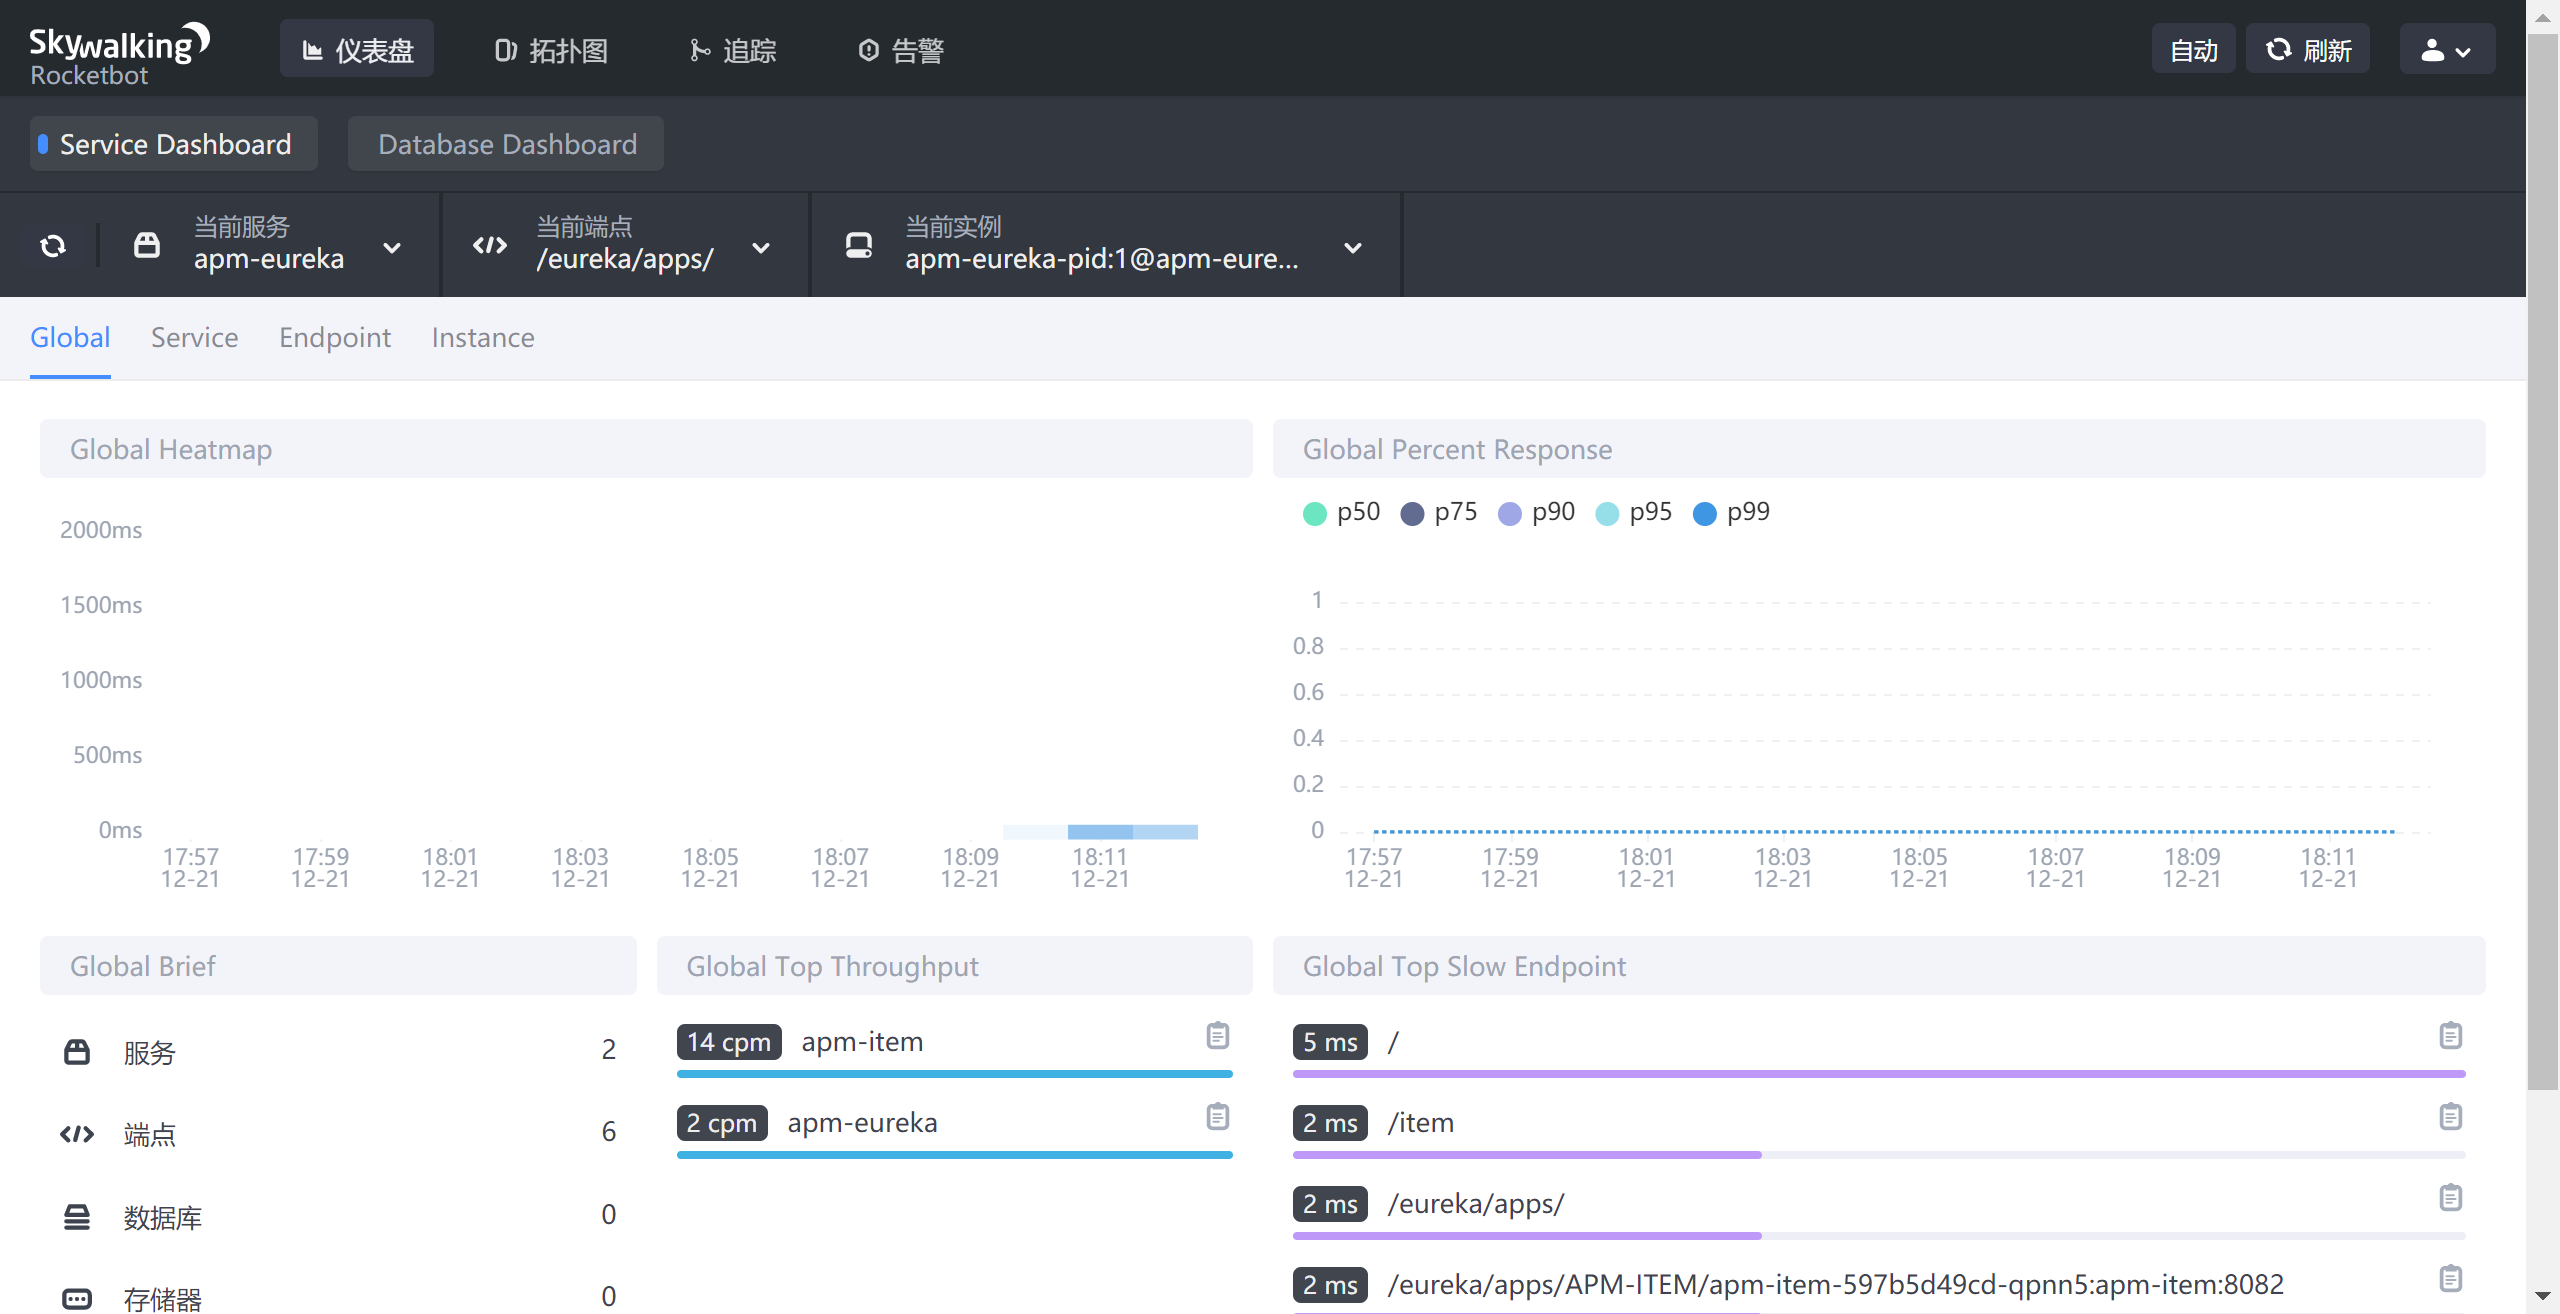This screenshot has width=2560, height=1314.
Task: Copy the /item slow endpoint clipboard icon
Action: [2450, 1117]
